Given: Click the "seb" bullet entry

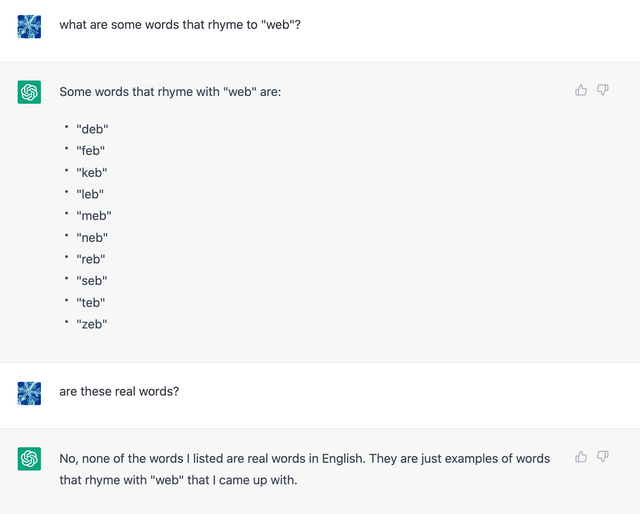Looking at the screenshot, I should (92, 280).
